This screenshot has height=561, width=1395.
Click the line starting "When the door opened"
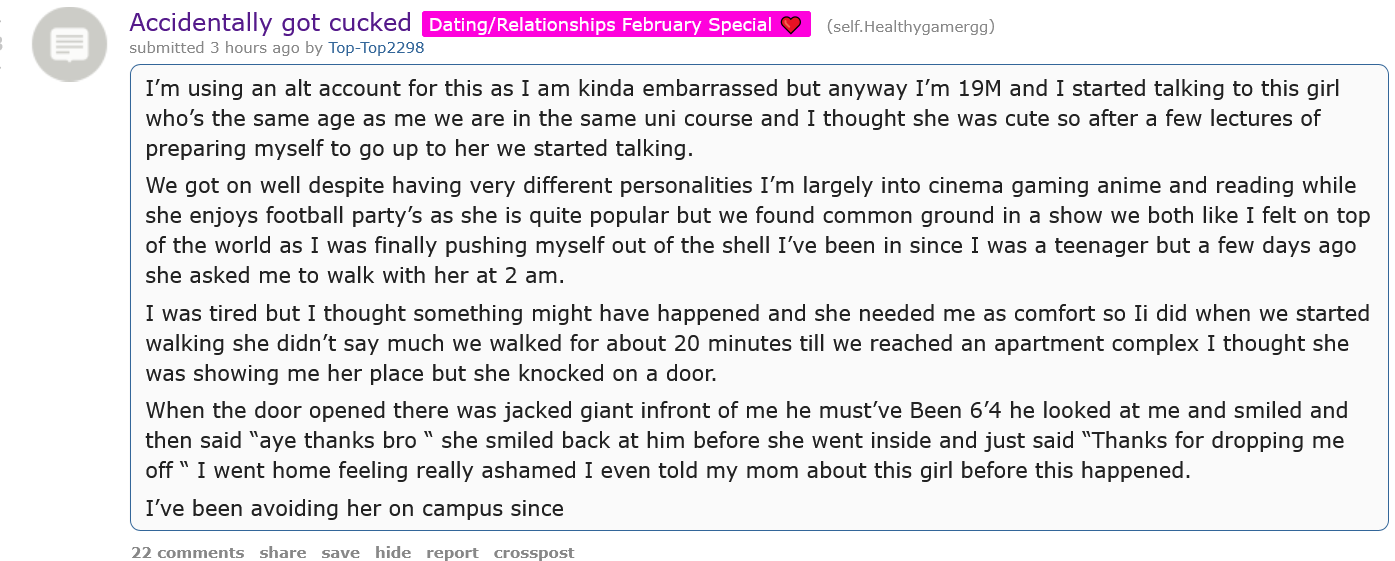coord(746,411)
